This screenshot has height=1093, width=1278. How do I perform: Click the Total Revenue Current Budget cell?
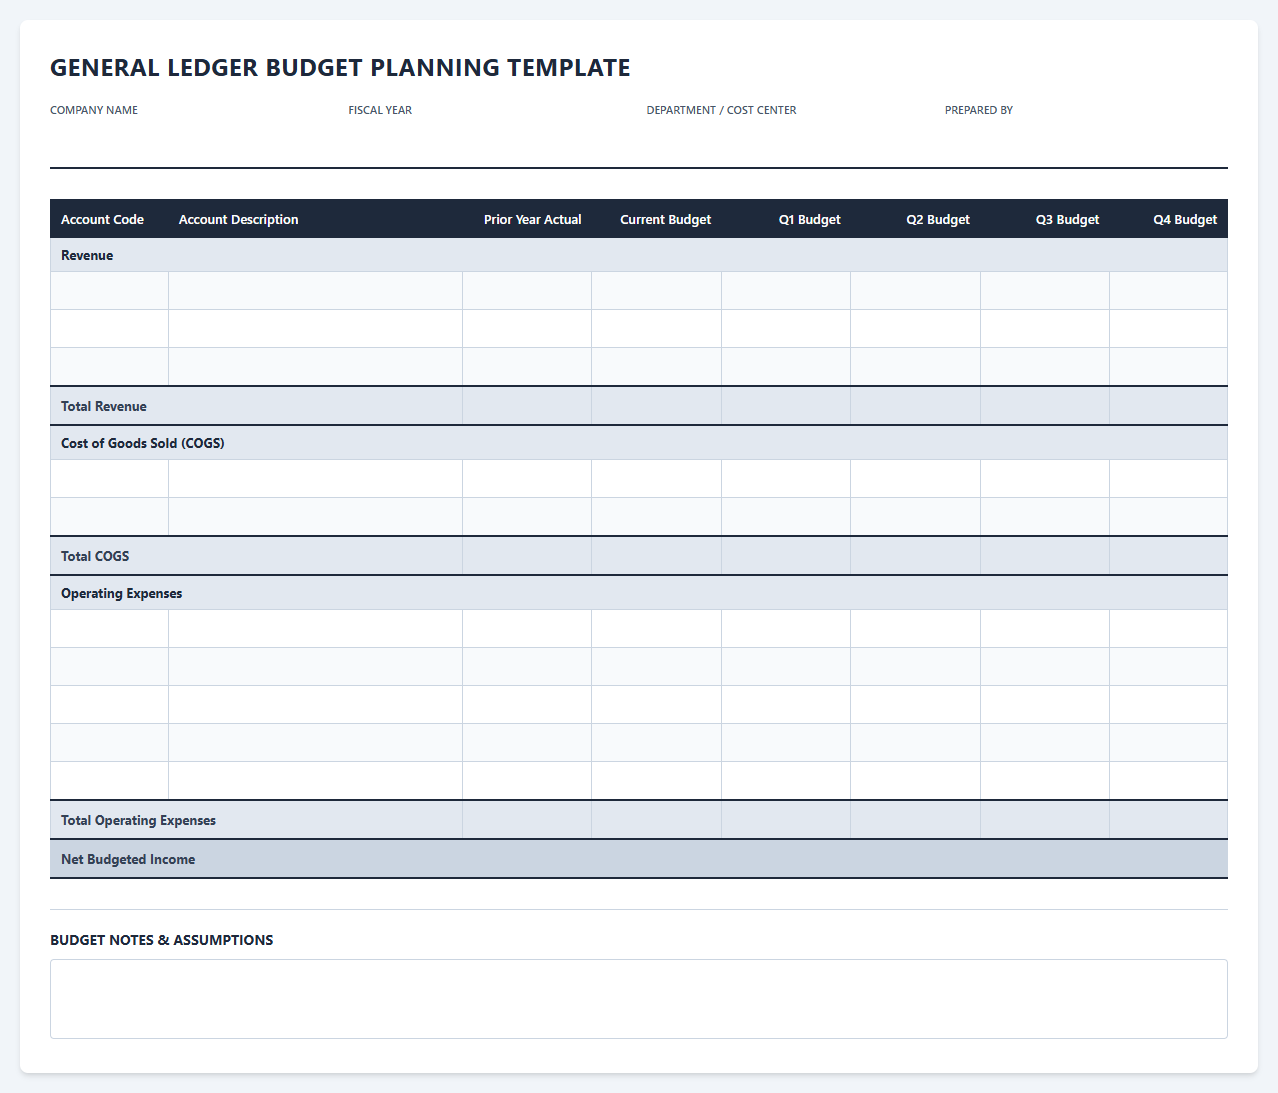coord(657,406)
